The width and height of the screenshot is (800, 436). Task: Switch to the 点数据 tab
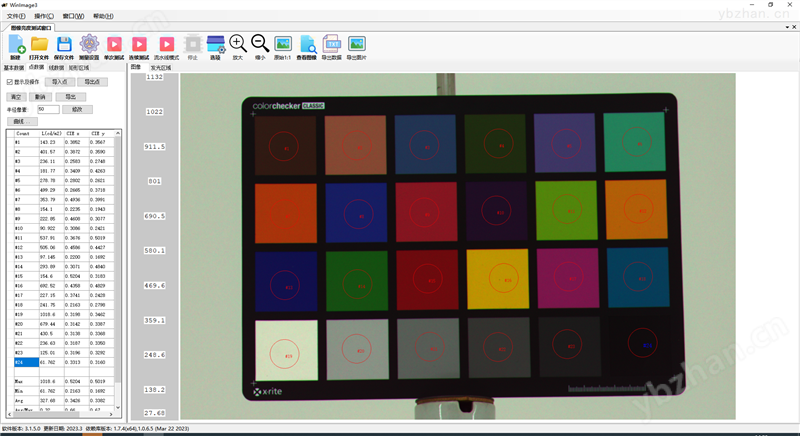click(36, 67)
